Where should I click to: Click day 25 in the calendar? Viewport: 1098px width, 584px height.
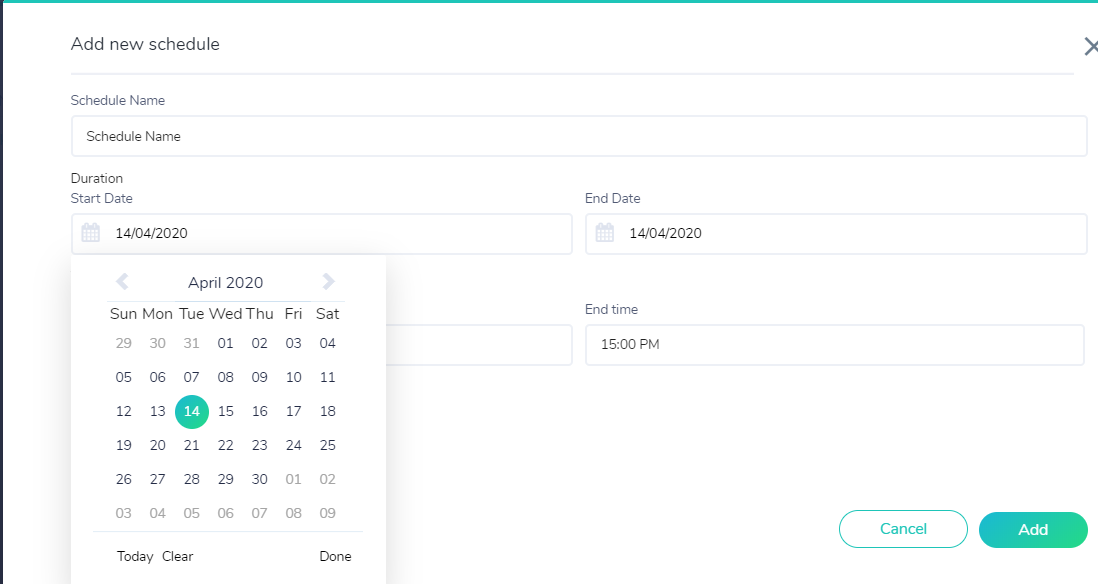point(328,445)
